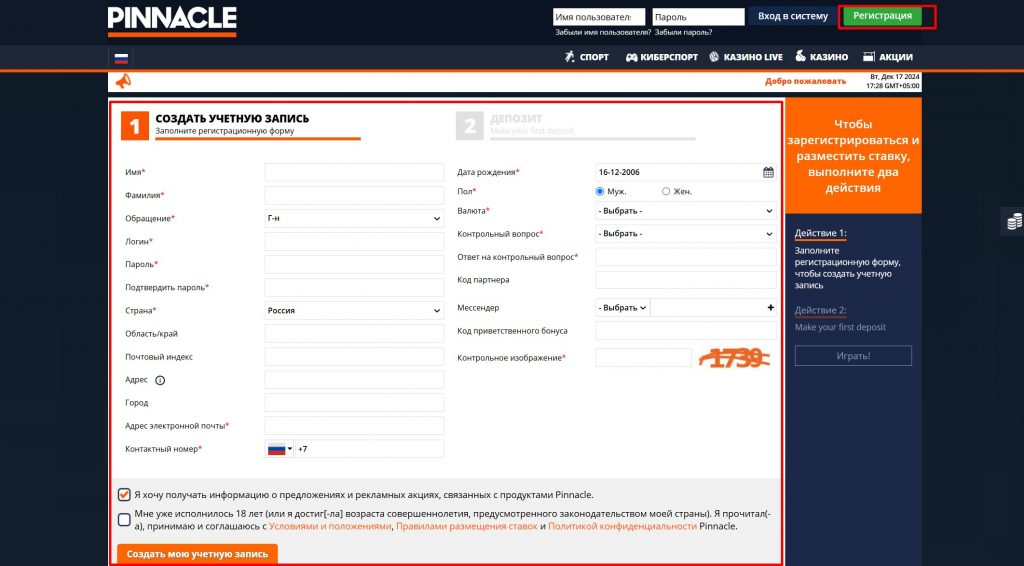Open the date of birth calendar icon
This screenshot has width=1024, height=566.
[768, 172]
